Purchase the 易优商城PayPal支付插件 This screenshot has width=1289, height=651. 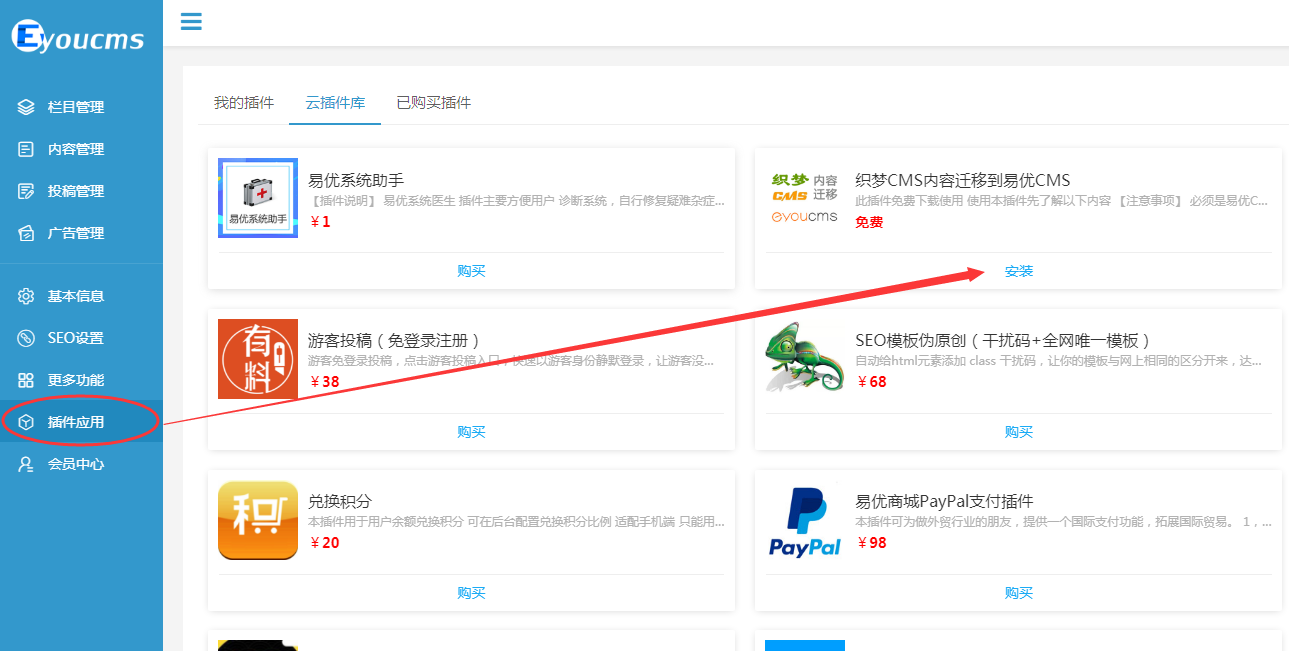click(x=1018, y=593)
